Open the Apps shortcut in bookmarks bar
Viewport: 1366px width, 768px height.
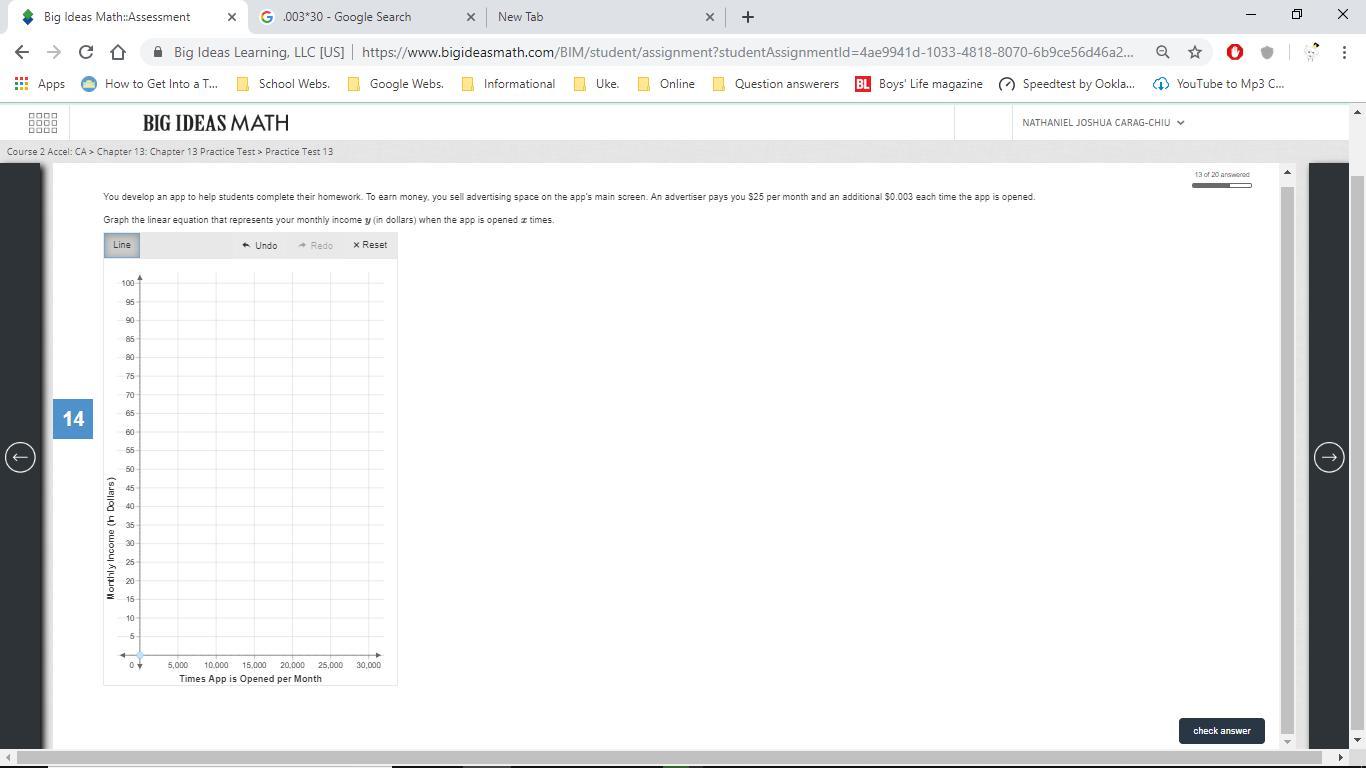40,84
